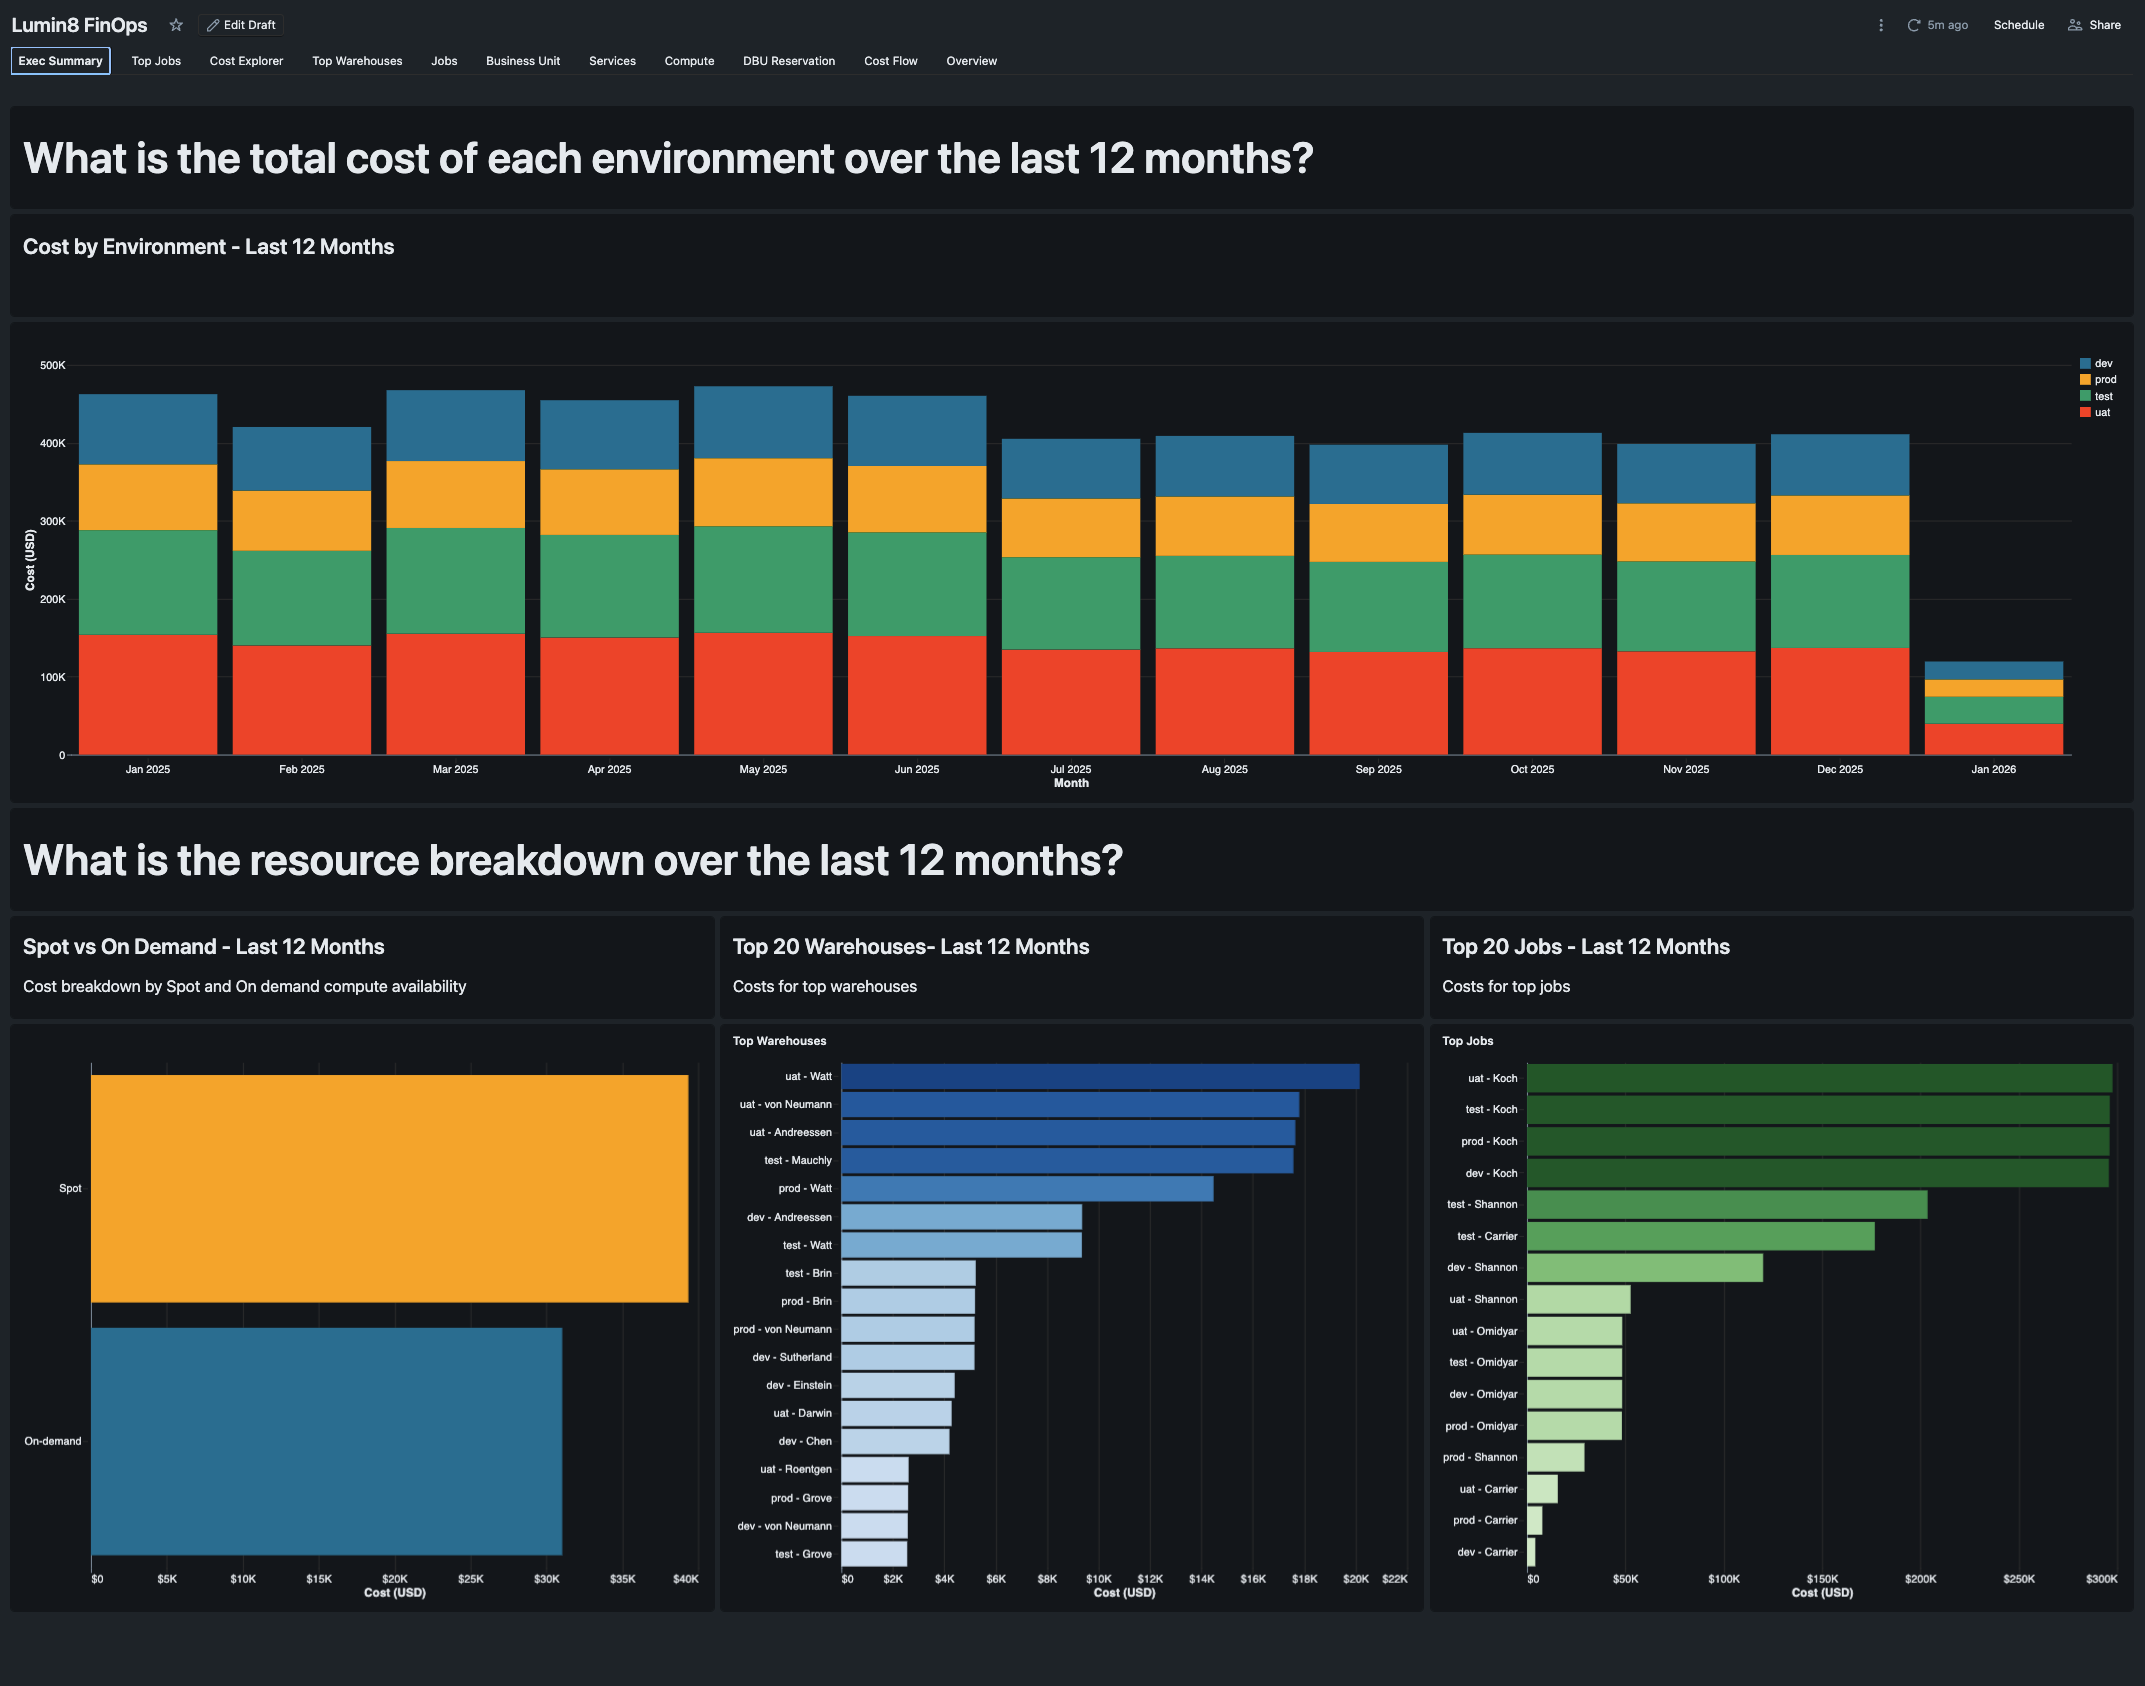Open the three-dot kebab menu
Image resolution: width=2145 pixels, height=1686 pixels.
(1880, 25)
